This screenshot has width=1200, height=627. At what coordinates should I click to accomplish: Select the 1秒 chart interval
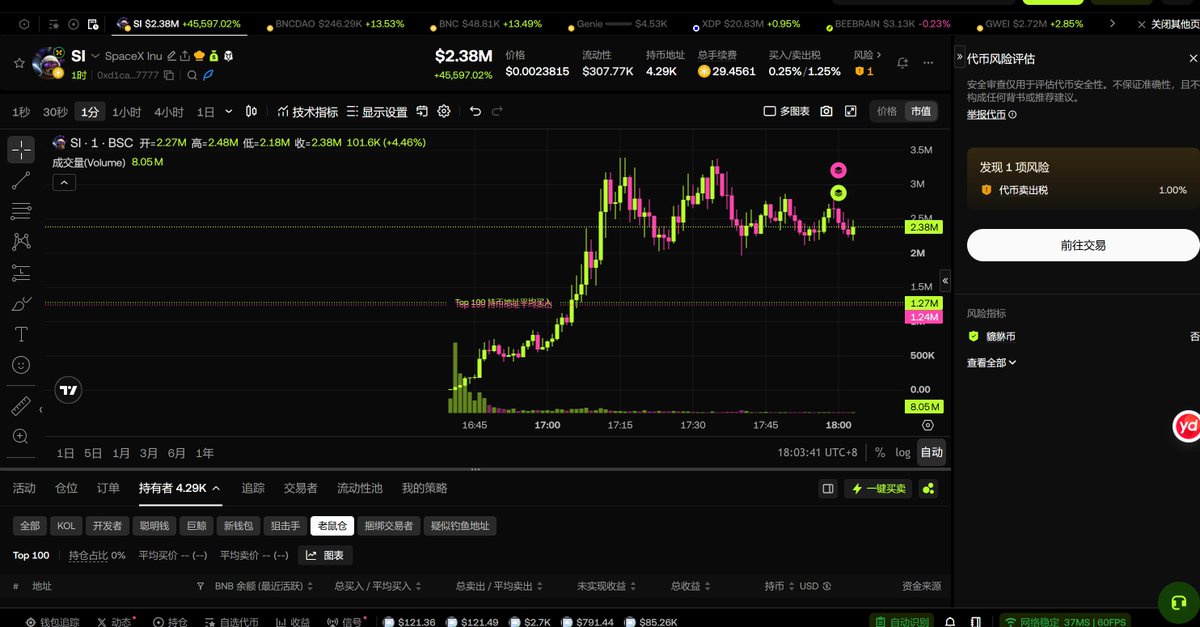pos(21,111)
